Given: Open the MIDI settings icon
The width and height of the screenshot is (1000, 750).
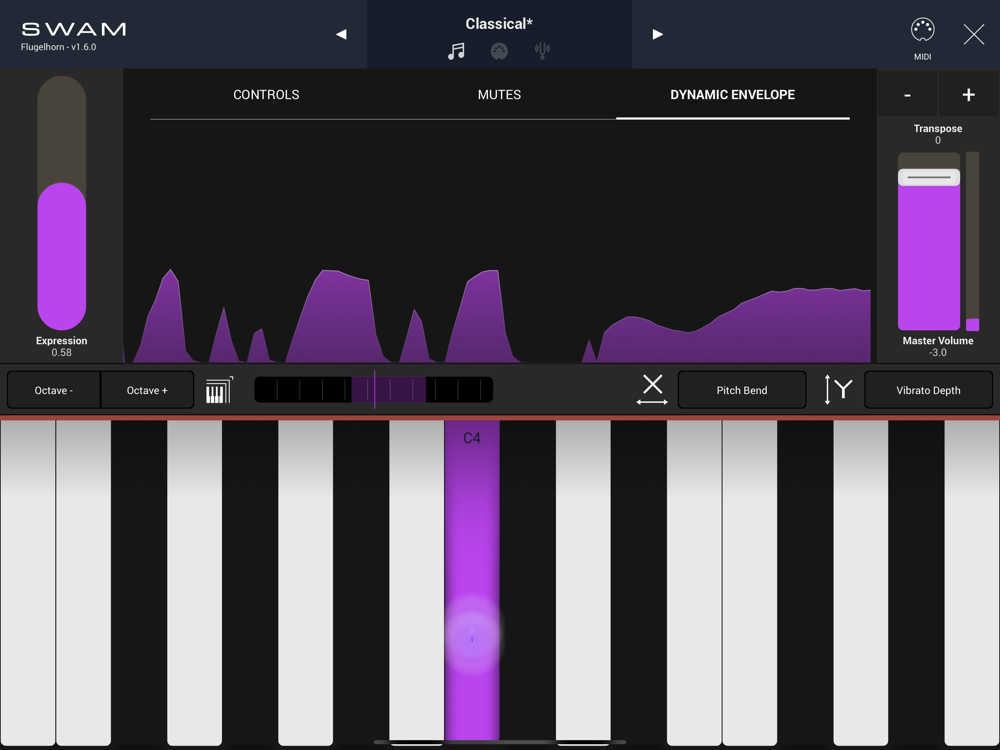Looking at the screenshot, I should pyautogui.click(x=922, y=31).
